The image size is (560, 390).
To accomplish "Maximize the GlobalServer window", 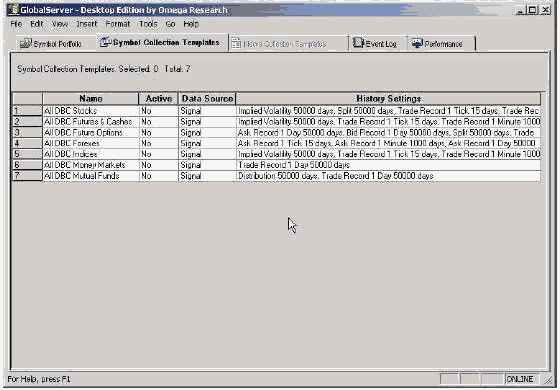I will tap(532, 10).
